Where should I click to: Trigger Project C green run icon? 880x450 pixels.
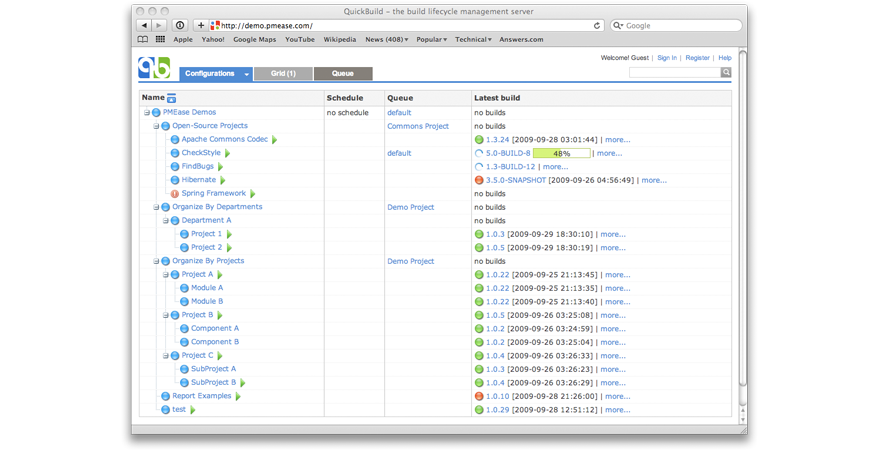click(220, 356)
